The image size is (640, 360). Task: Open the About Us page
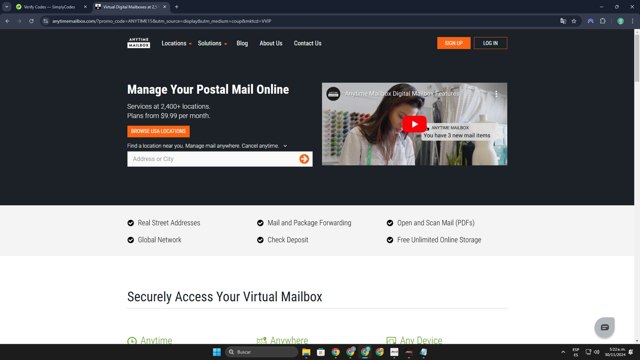[271, 43]
